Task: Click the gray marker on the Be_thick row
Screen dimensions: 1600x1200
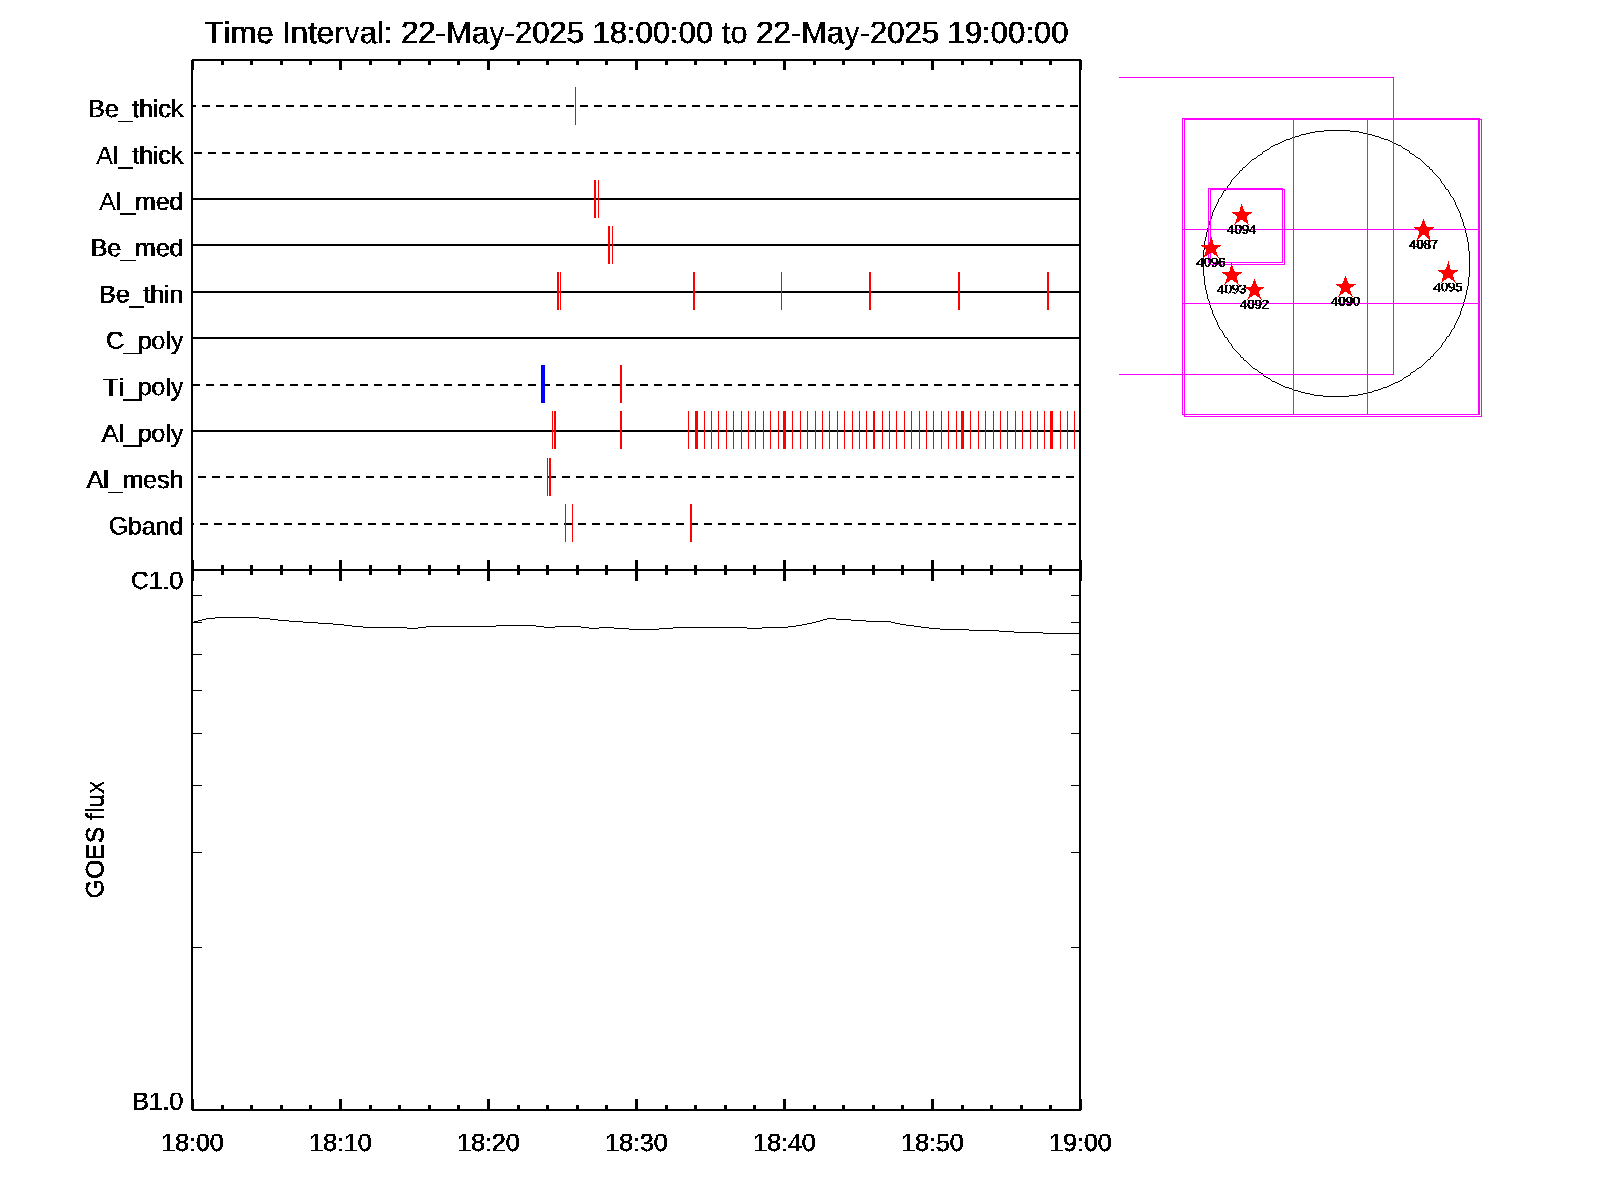Action: (x=575, y=106)
